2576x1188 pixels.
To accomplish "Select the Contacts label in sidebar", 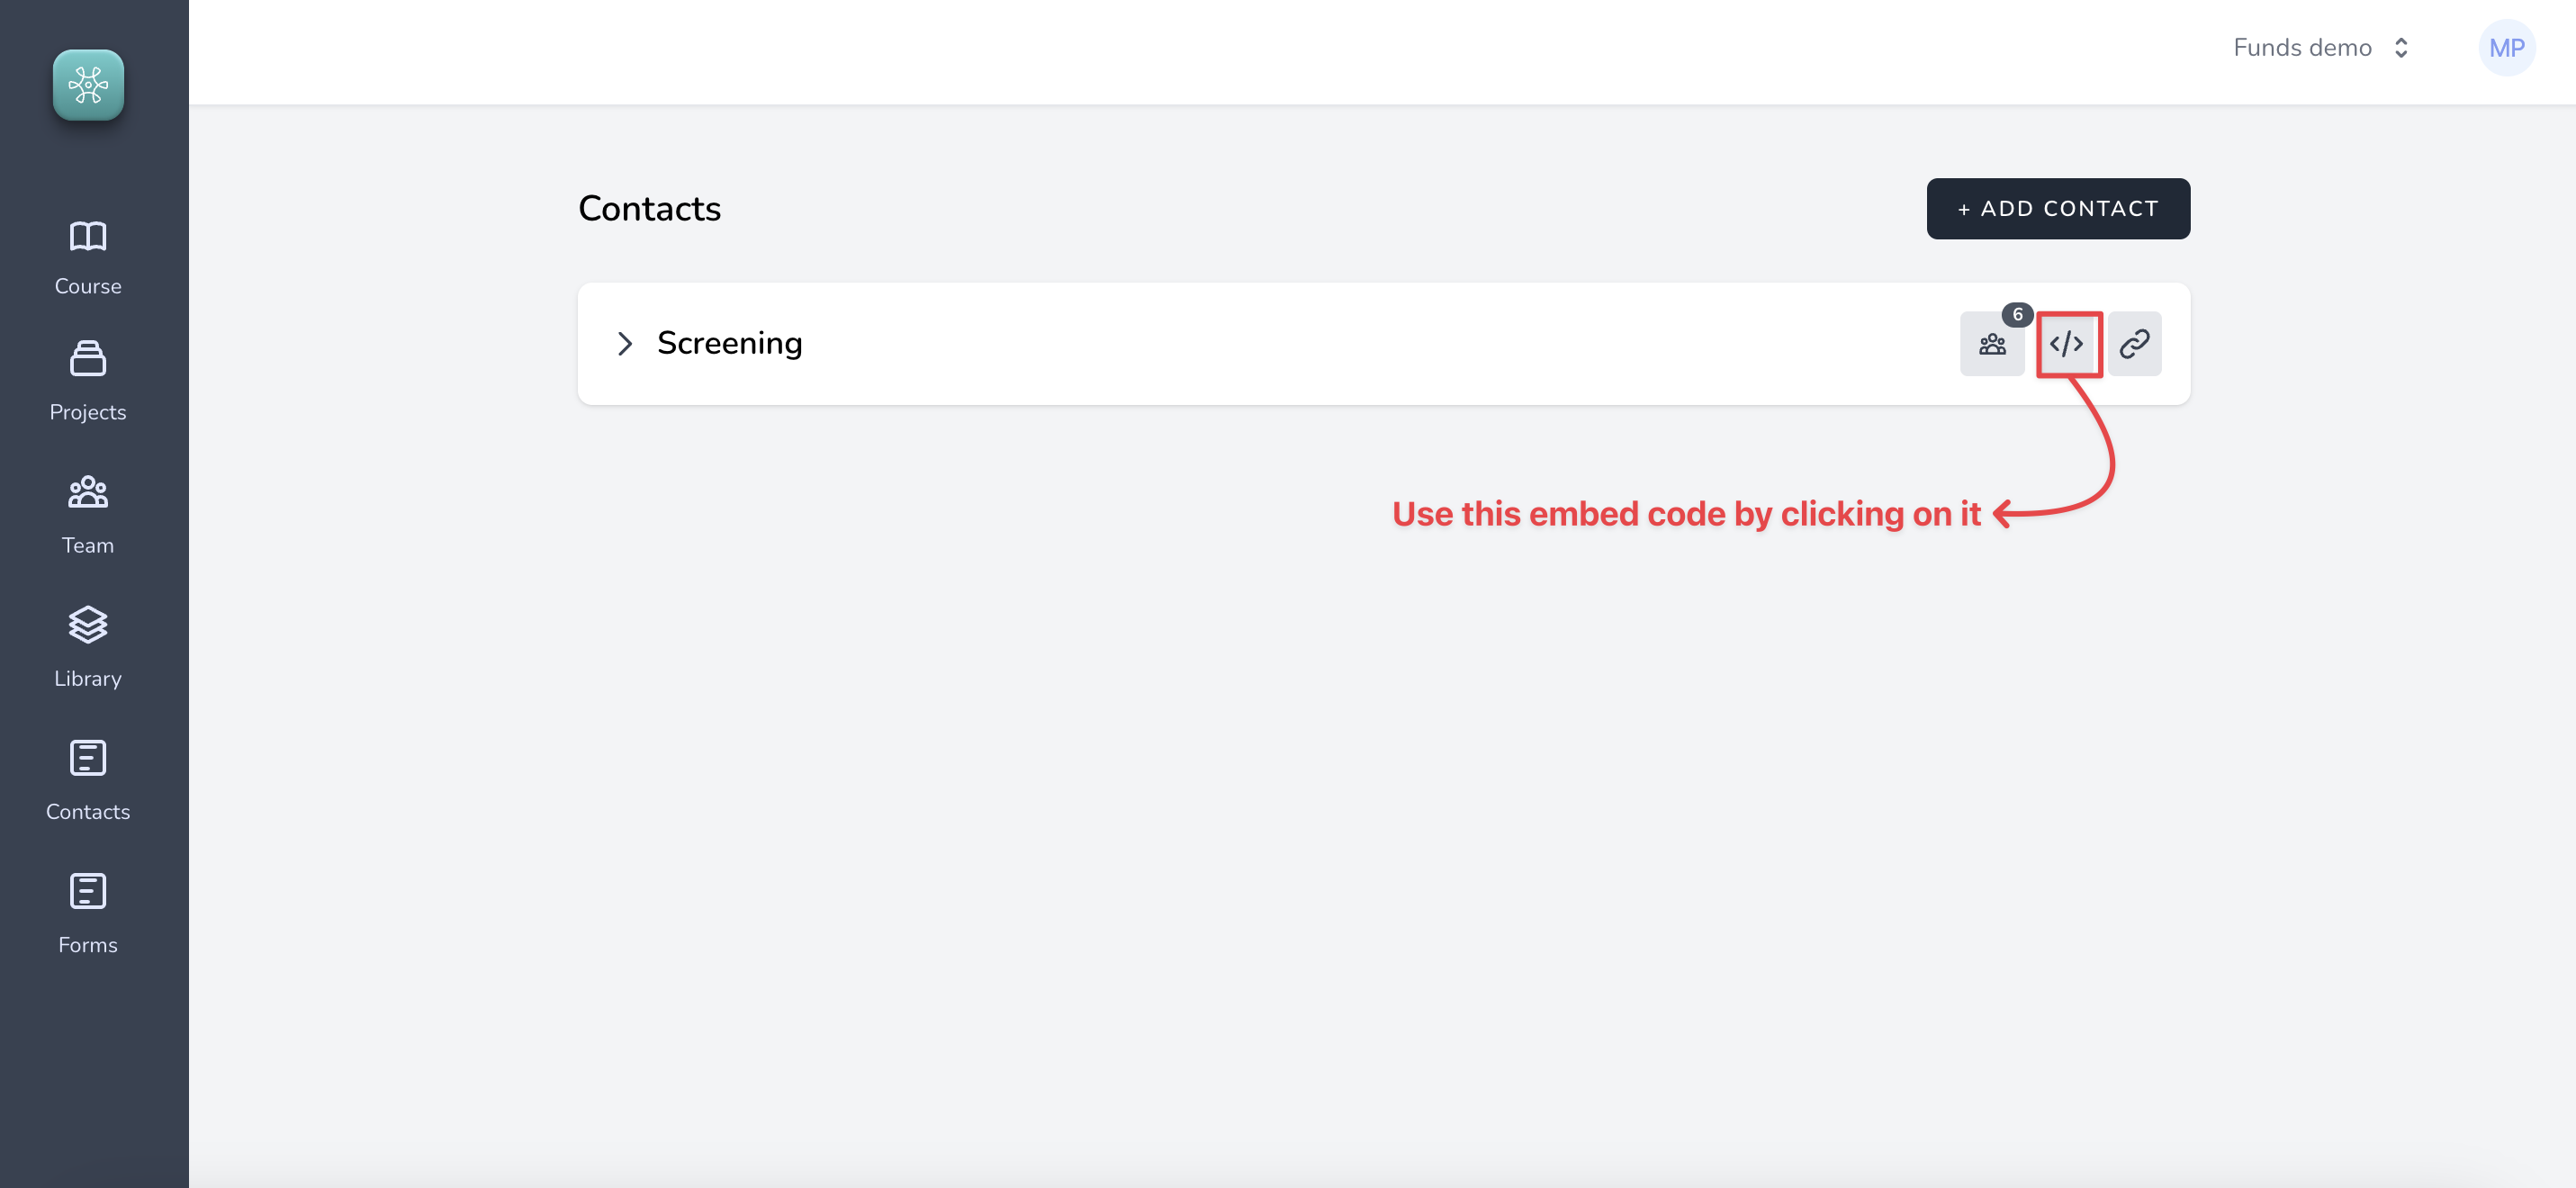I will click(x=88, y=812).
